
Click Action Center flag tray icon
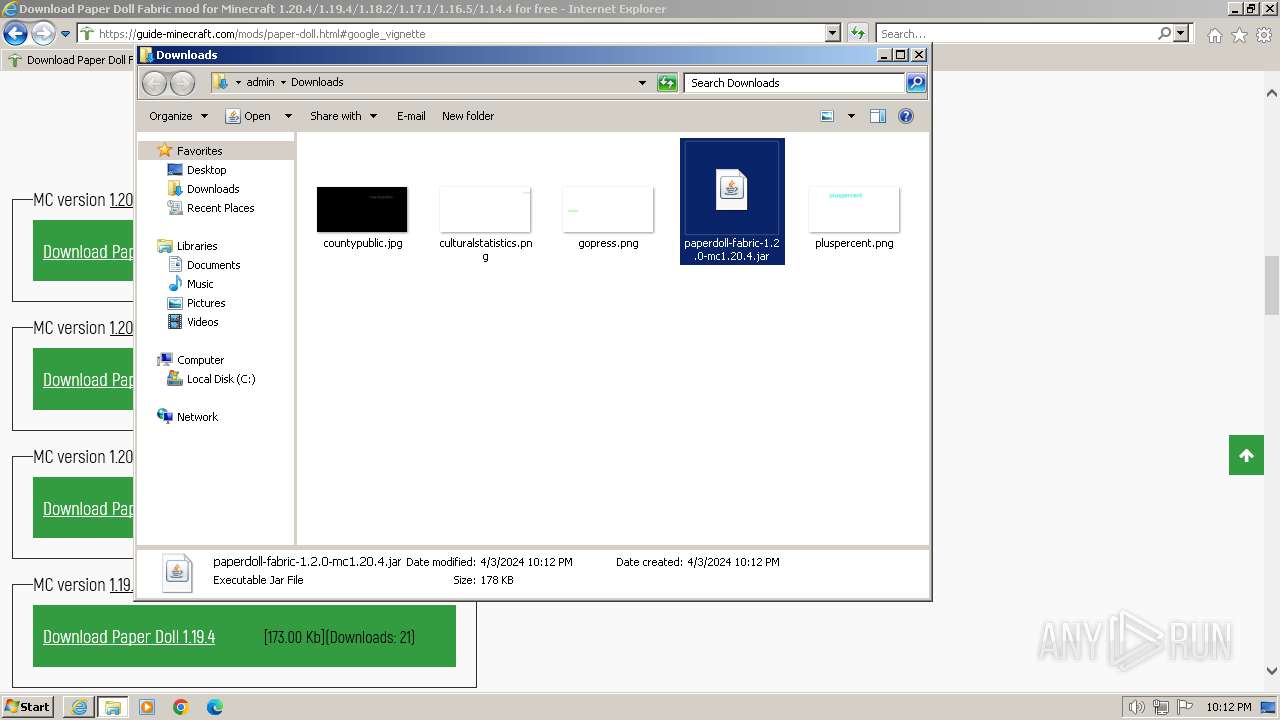point(1184,707)
